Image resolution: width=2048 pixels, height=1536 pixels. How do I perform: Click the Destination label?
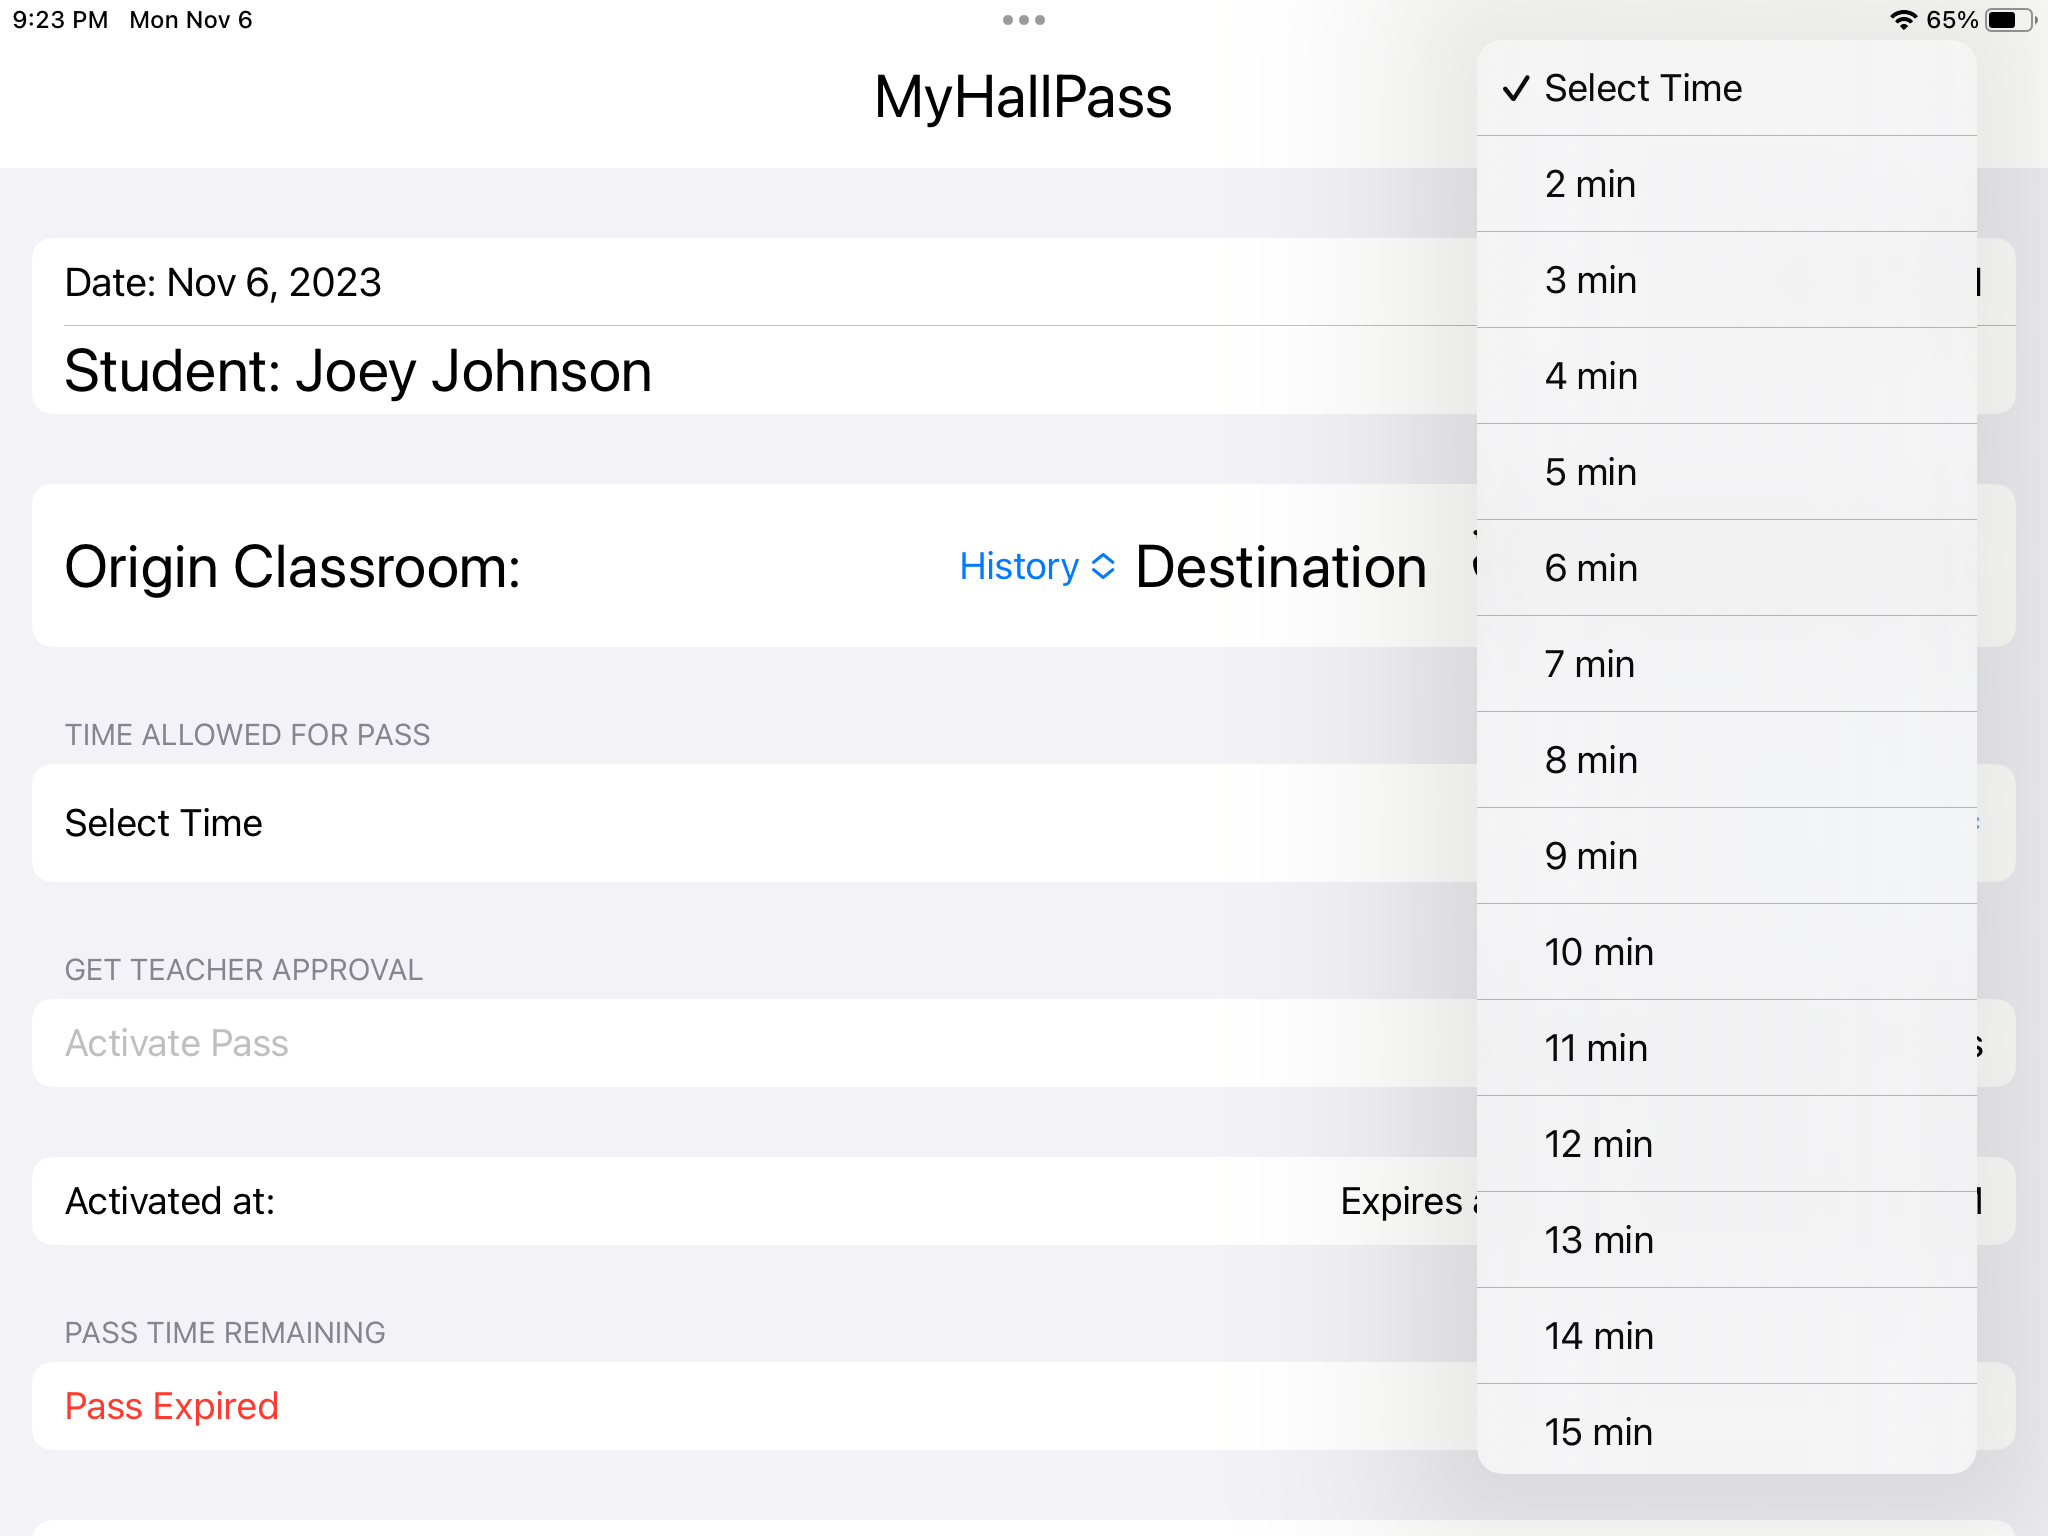[1281, 567]
